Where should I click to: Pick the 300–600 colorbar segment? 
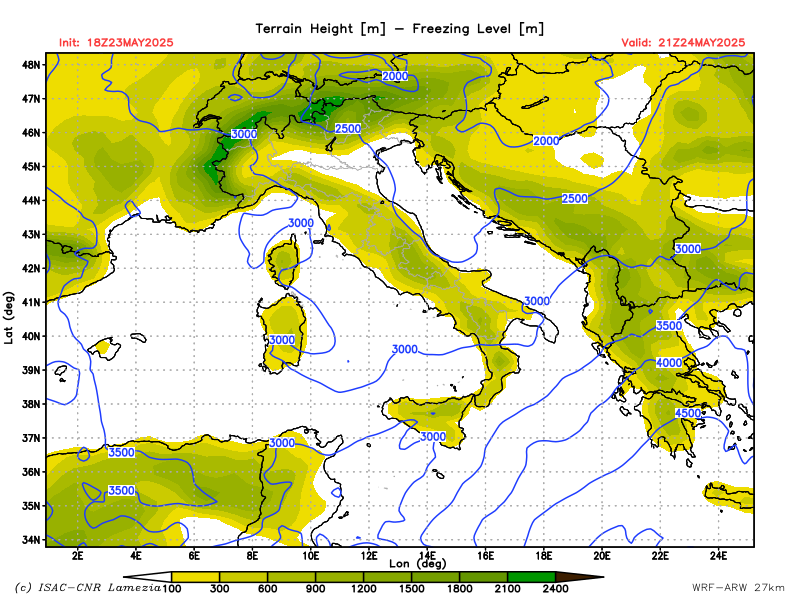pos(243,577)
